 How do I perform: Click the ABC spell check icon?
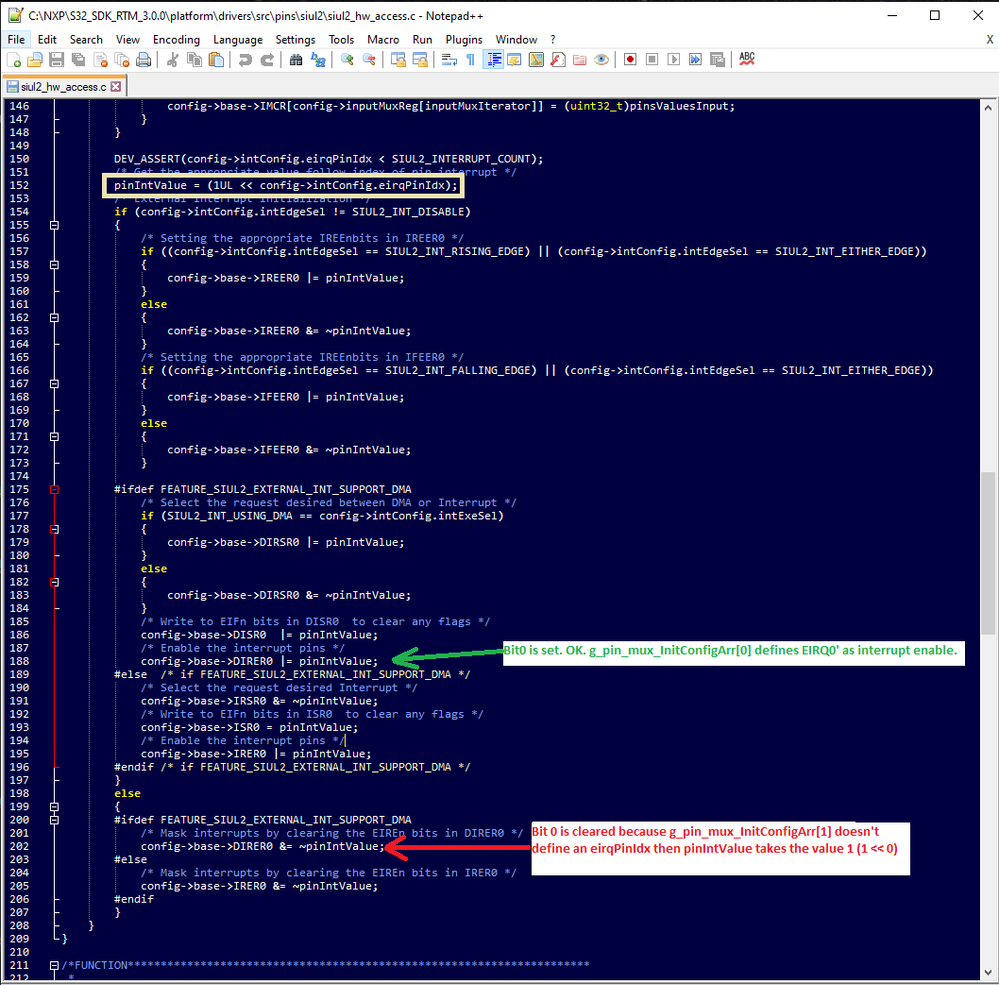point(747,59)
